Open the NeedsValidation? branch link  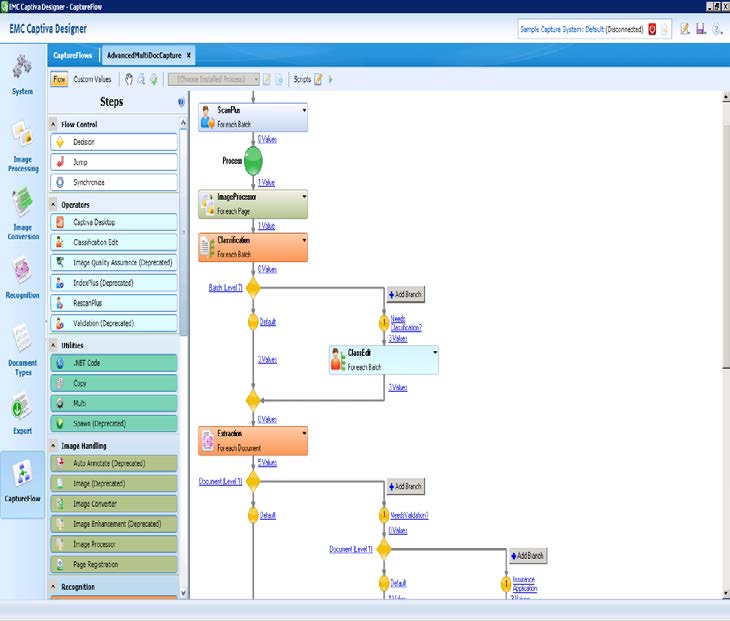409,515
